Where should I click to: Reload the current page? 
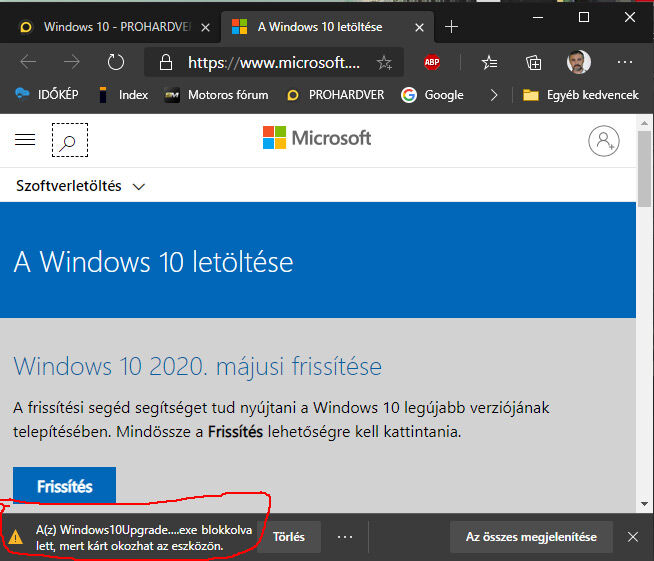tap(116, 62)
